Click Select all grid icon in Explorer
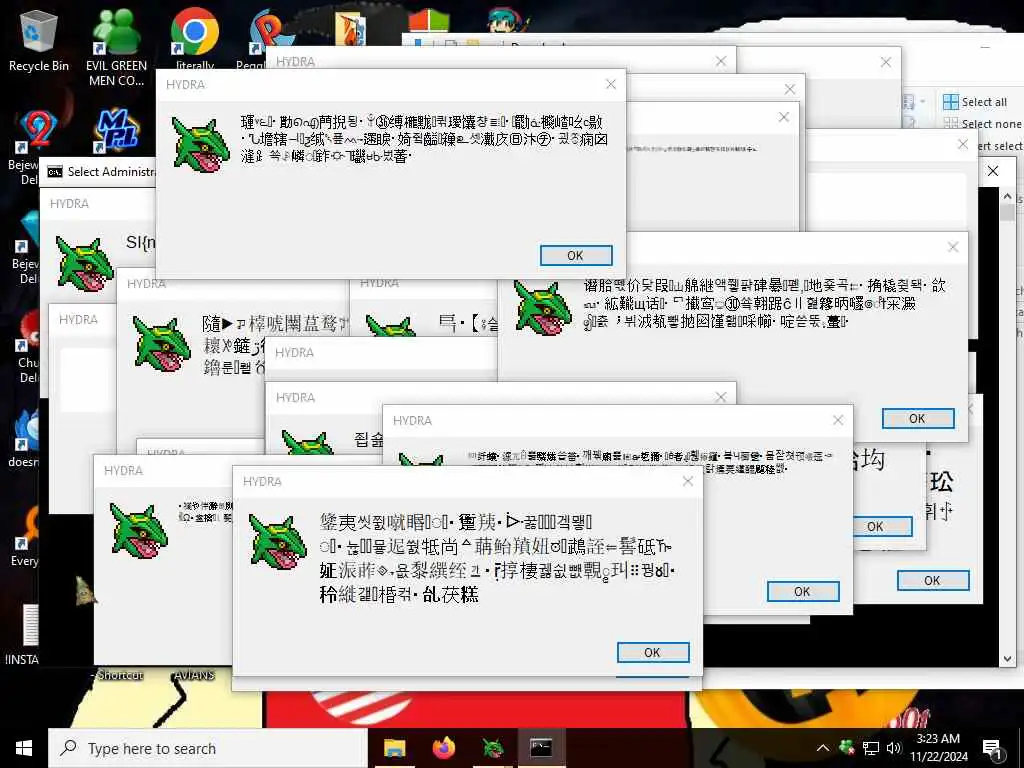 [x=951, y=102]
